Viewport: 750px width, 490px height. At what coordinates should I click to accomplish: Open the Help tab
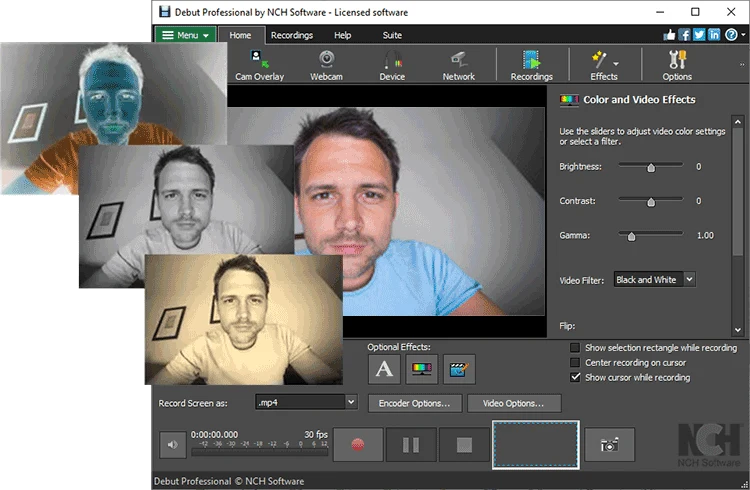tap(342, 35)
